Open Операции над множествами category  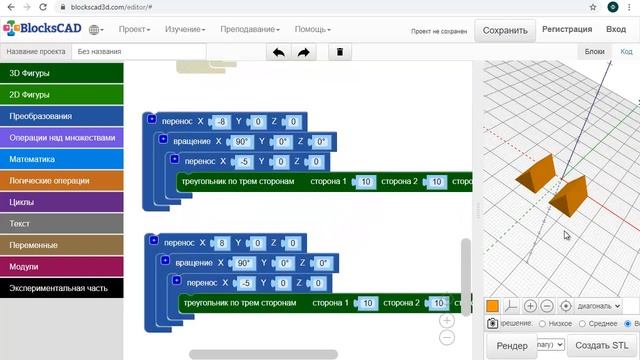click(x=62, y=138)
